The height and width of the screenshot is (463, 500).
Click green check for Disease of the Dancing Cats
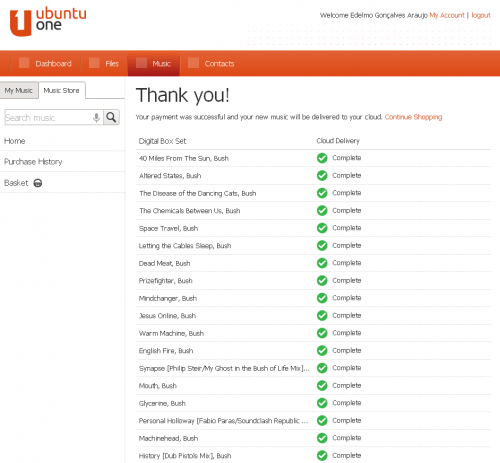322,193
